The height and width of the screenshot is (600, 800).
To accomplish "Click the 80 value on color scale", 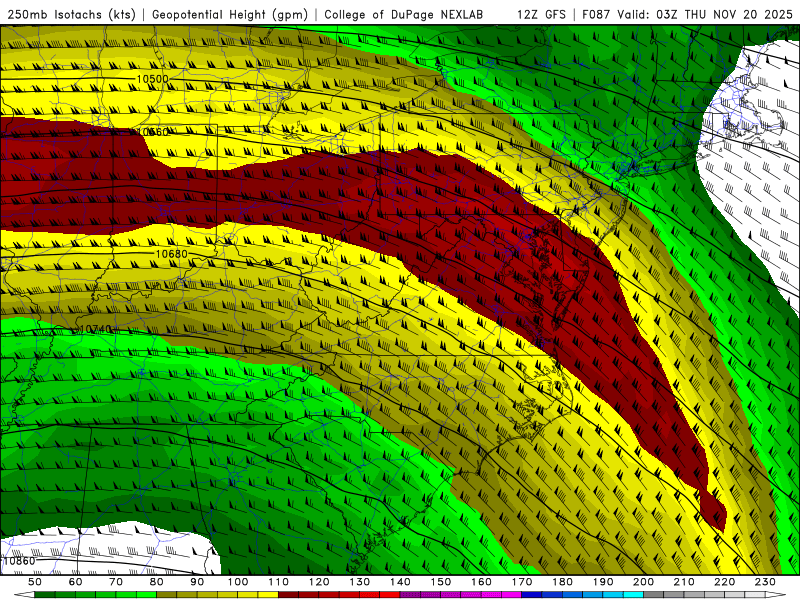I will (x=157, y=582).
